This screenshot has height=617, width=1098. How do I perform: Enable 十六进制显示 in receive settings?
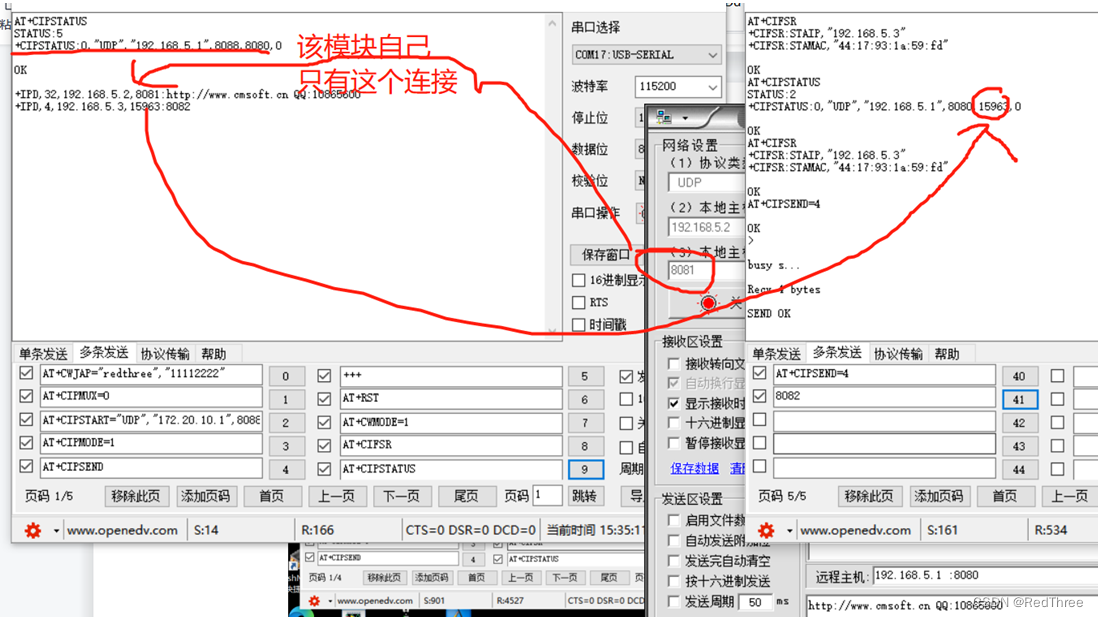click(x=674, y=423)
